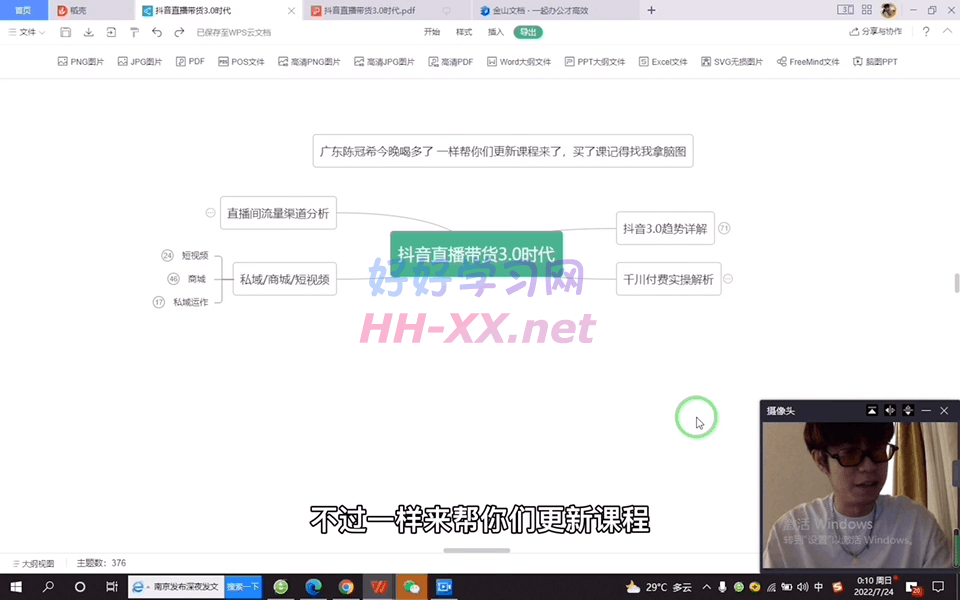The width and height of the screenshot is (960, 600).
Task: Expand the 商城 node counter 46
Action: pos(173,279)
